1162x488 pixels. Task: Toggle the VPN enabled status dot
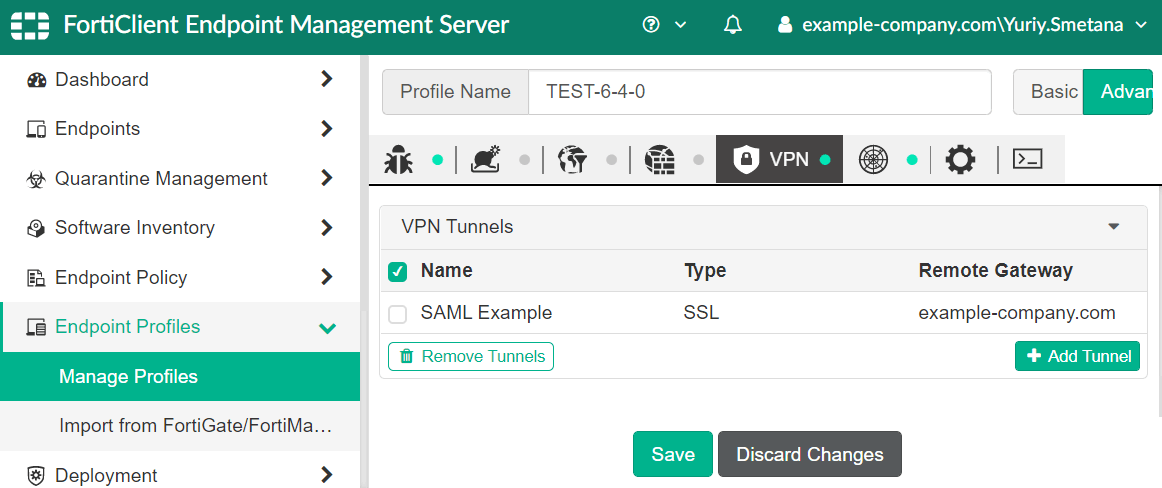825,160
